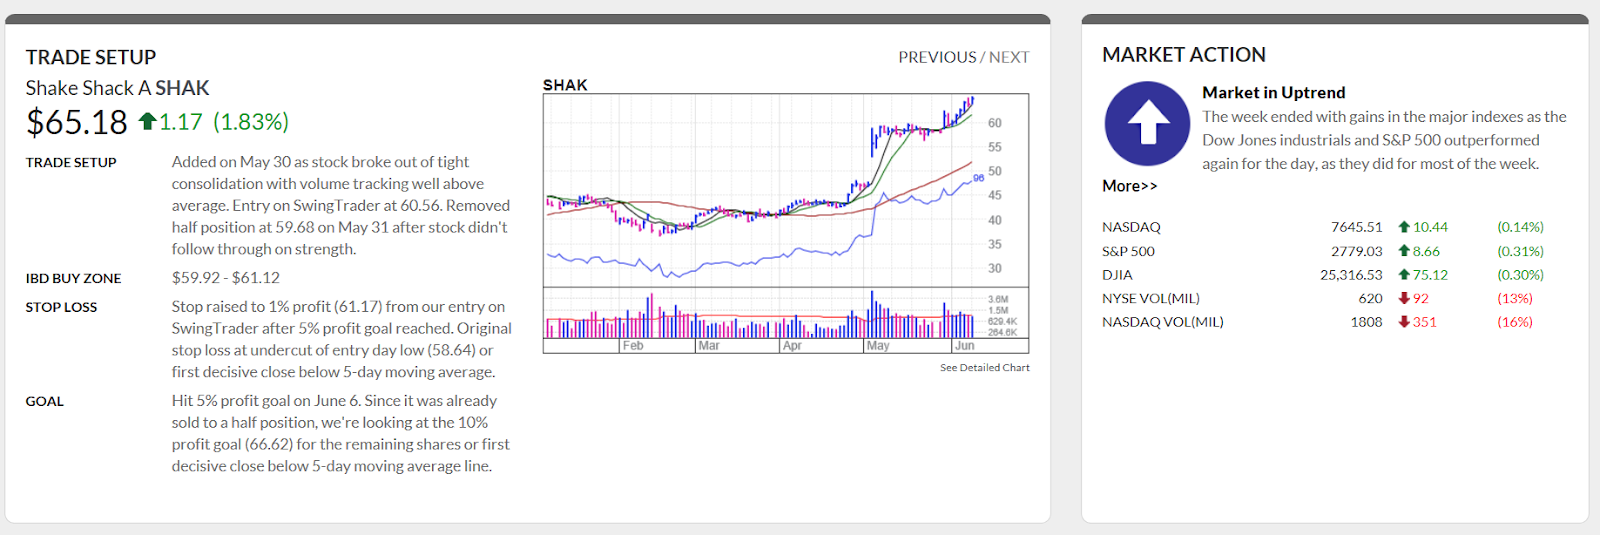Click the Market in Uptrend headline
The height and width of the screenshot is (535, 1600).
[1273, 92]
